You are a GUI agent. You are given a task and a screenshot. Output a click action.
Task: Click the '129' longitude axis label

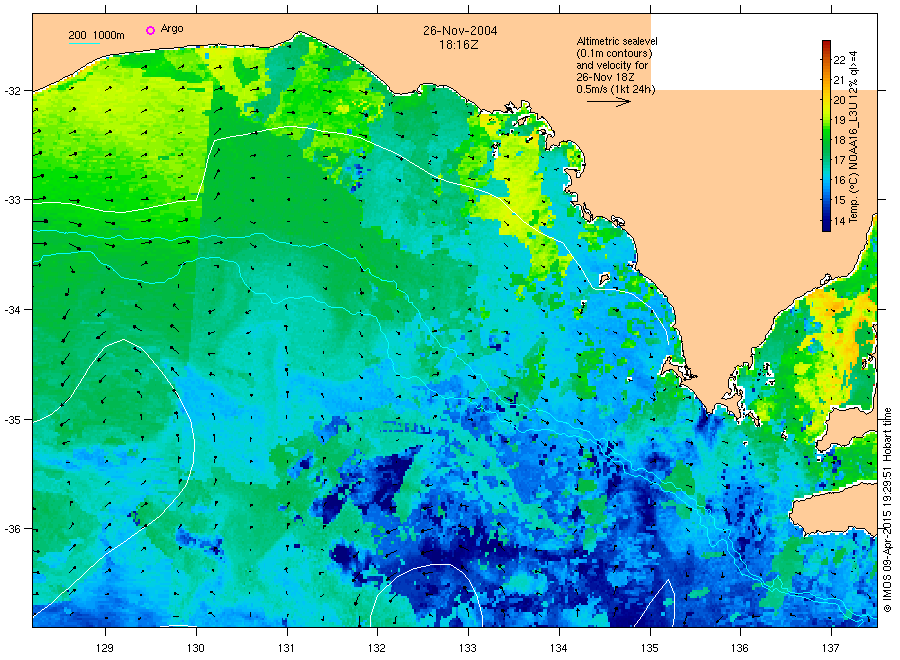(105, 648)
